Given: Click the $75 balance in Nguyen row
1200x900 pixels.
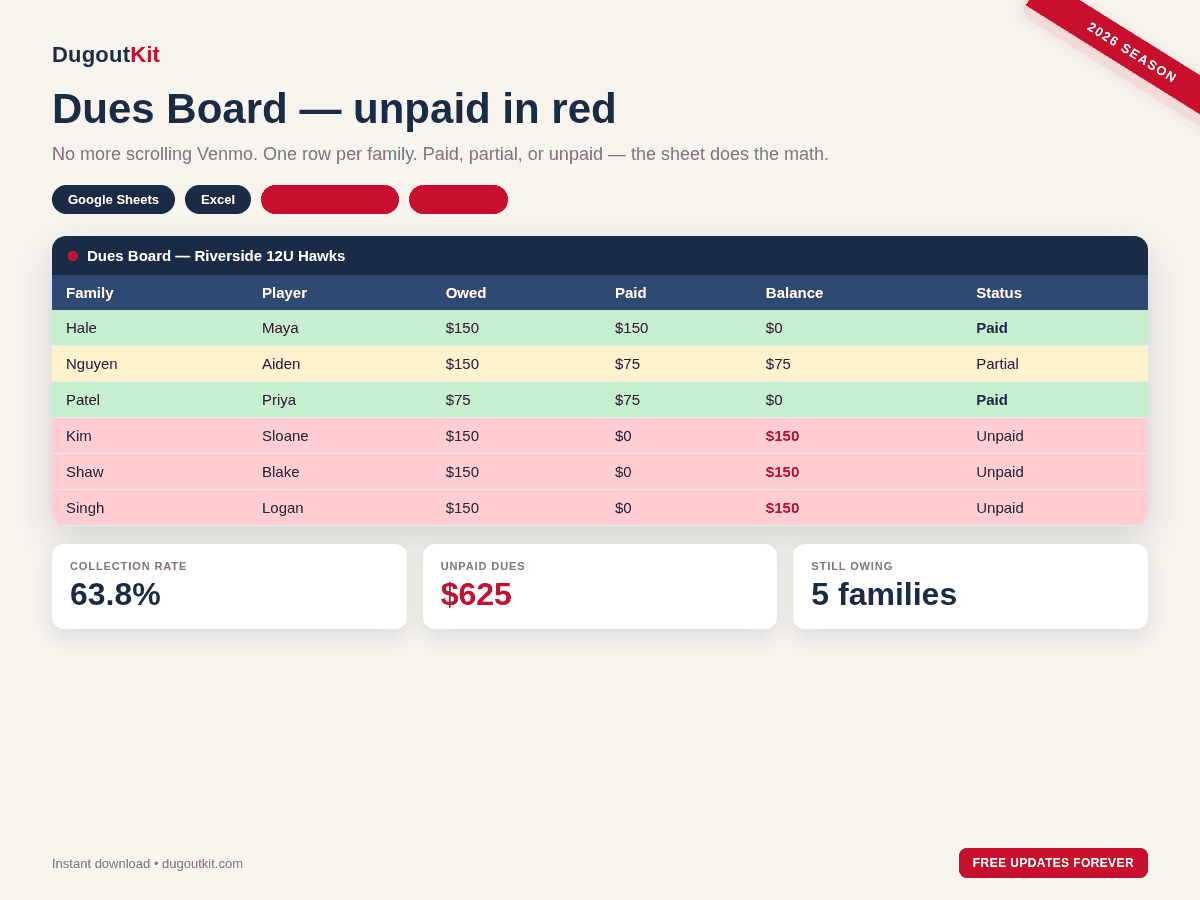Looking at the screenshot, I should pos(778,363).
